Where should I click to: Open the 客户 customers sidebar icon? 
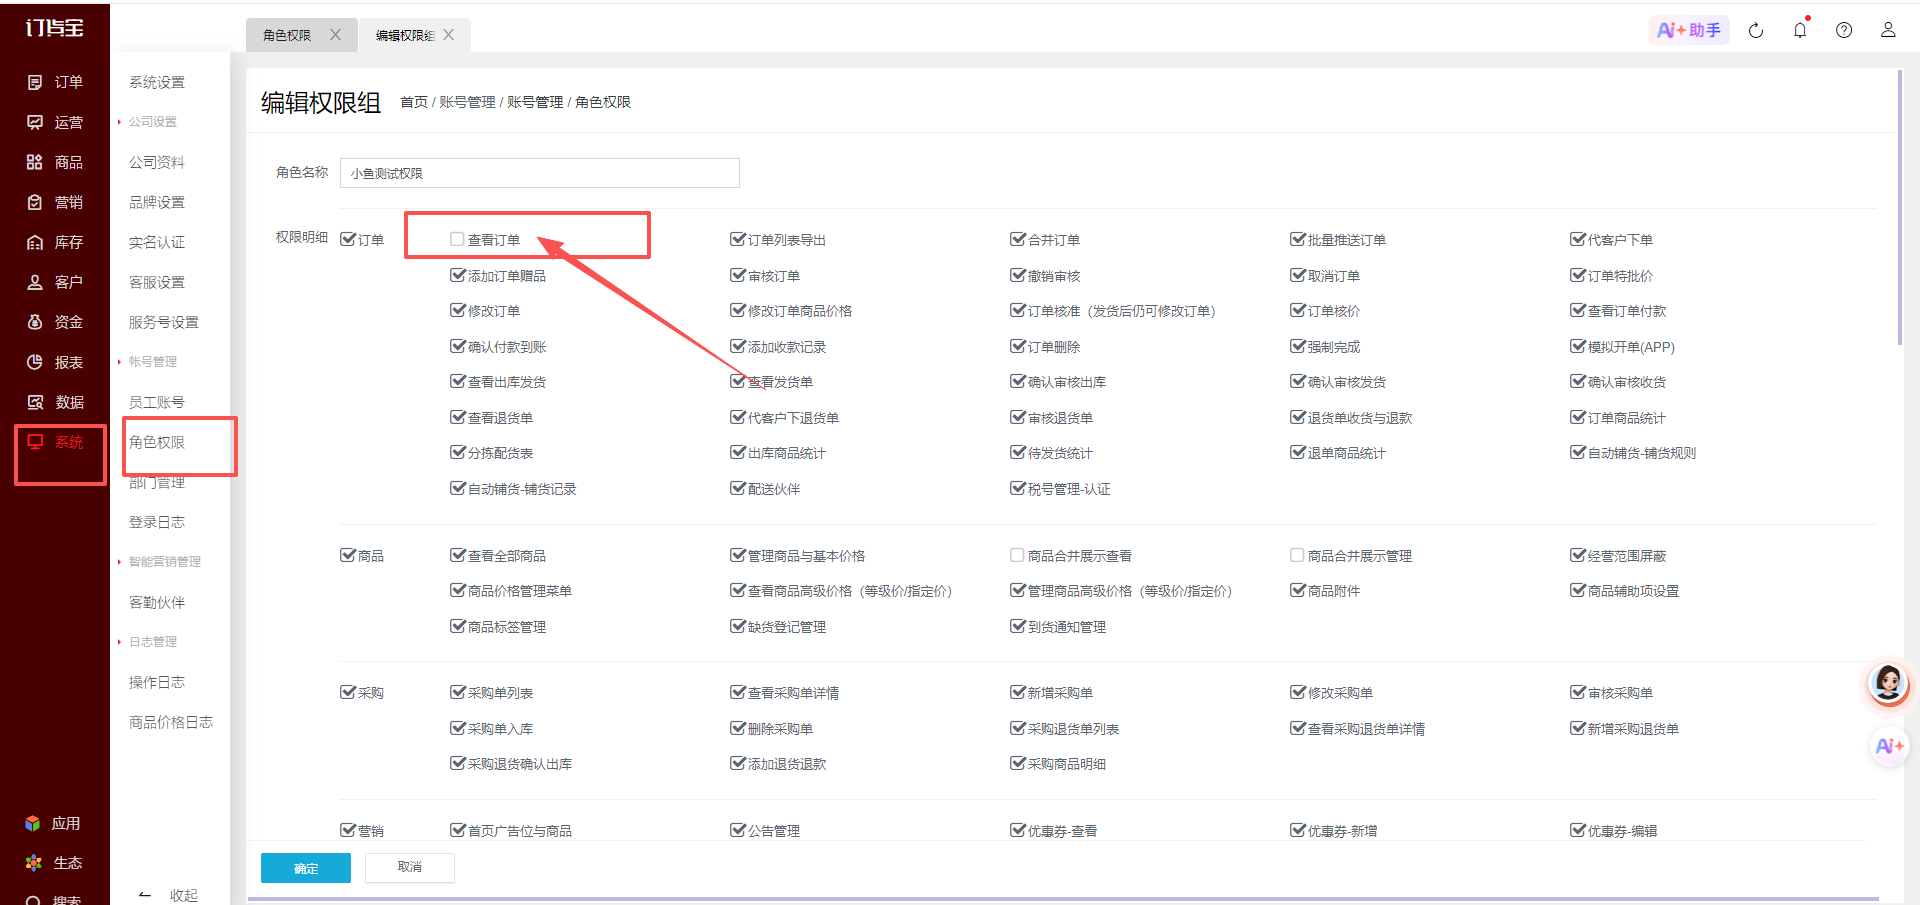(x=35, y=282)
